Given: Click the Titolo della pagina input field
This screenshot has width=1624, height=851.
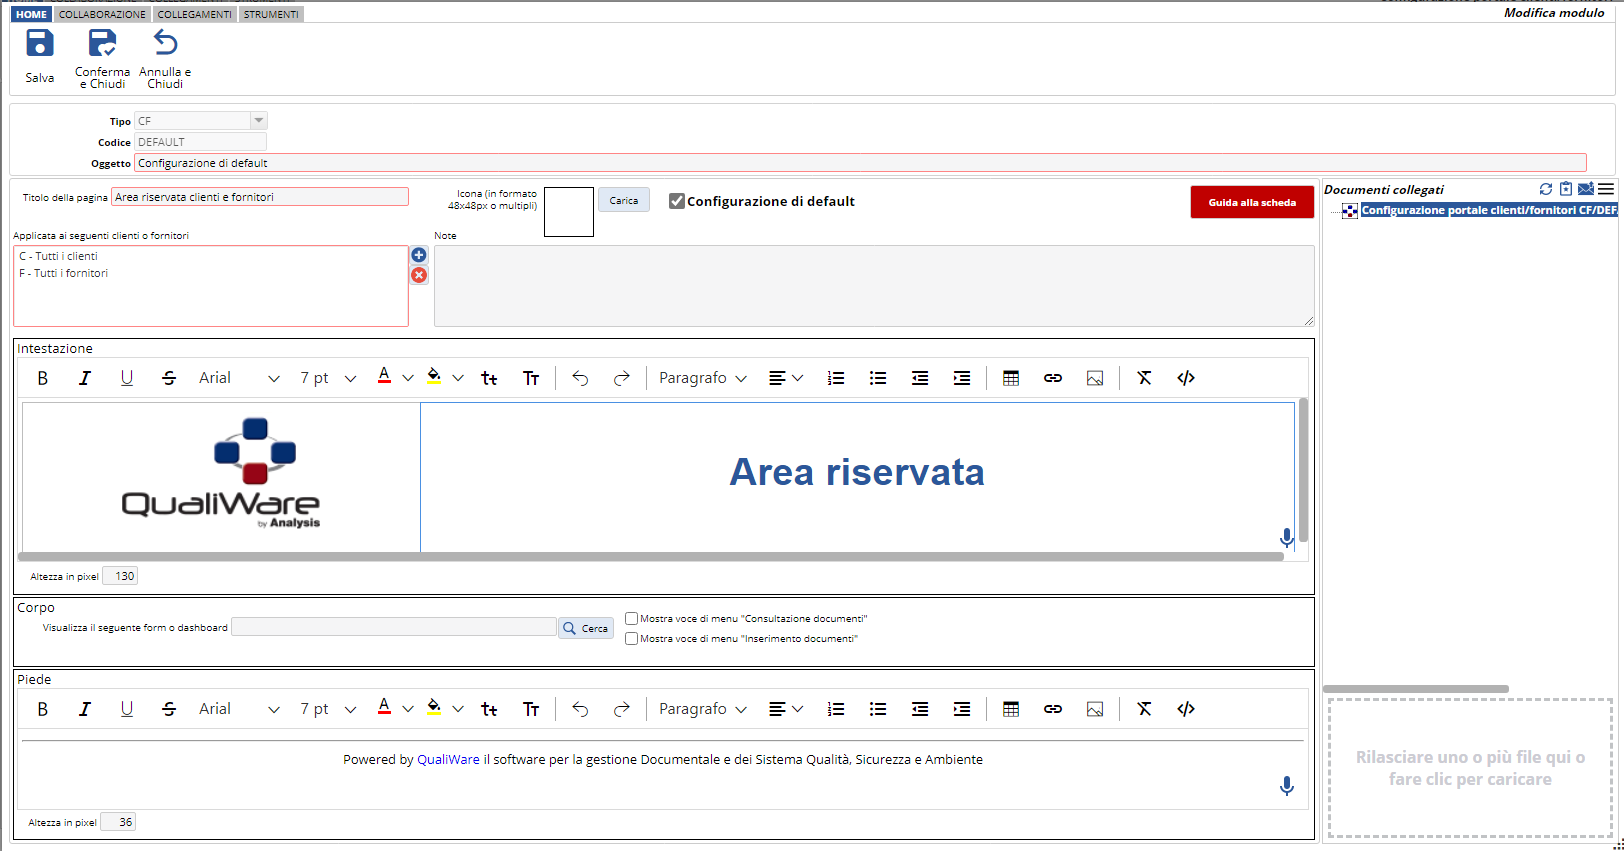Looking at the screenshot, I should [260, 197].
